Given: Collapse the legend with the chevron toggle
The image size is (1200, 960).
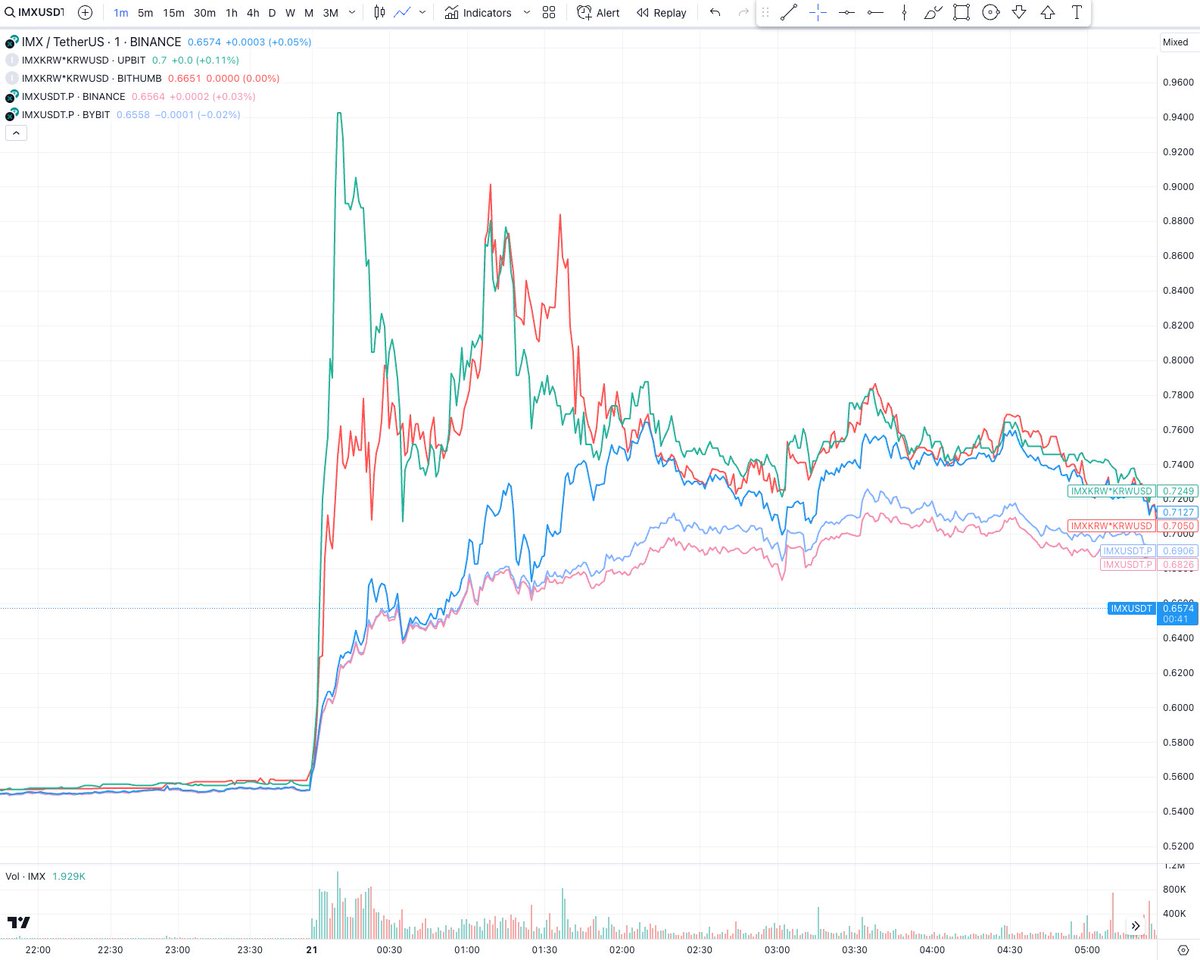Looking at the screenshot, I should click(x=15, y=132).
